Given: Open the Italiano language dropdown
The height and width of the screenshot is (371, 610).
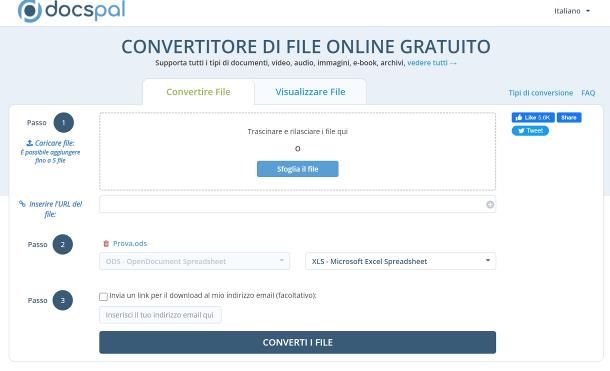Looking at the screenshot, I should pos(572,11).
